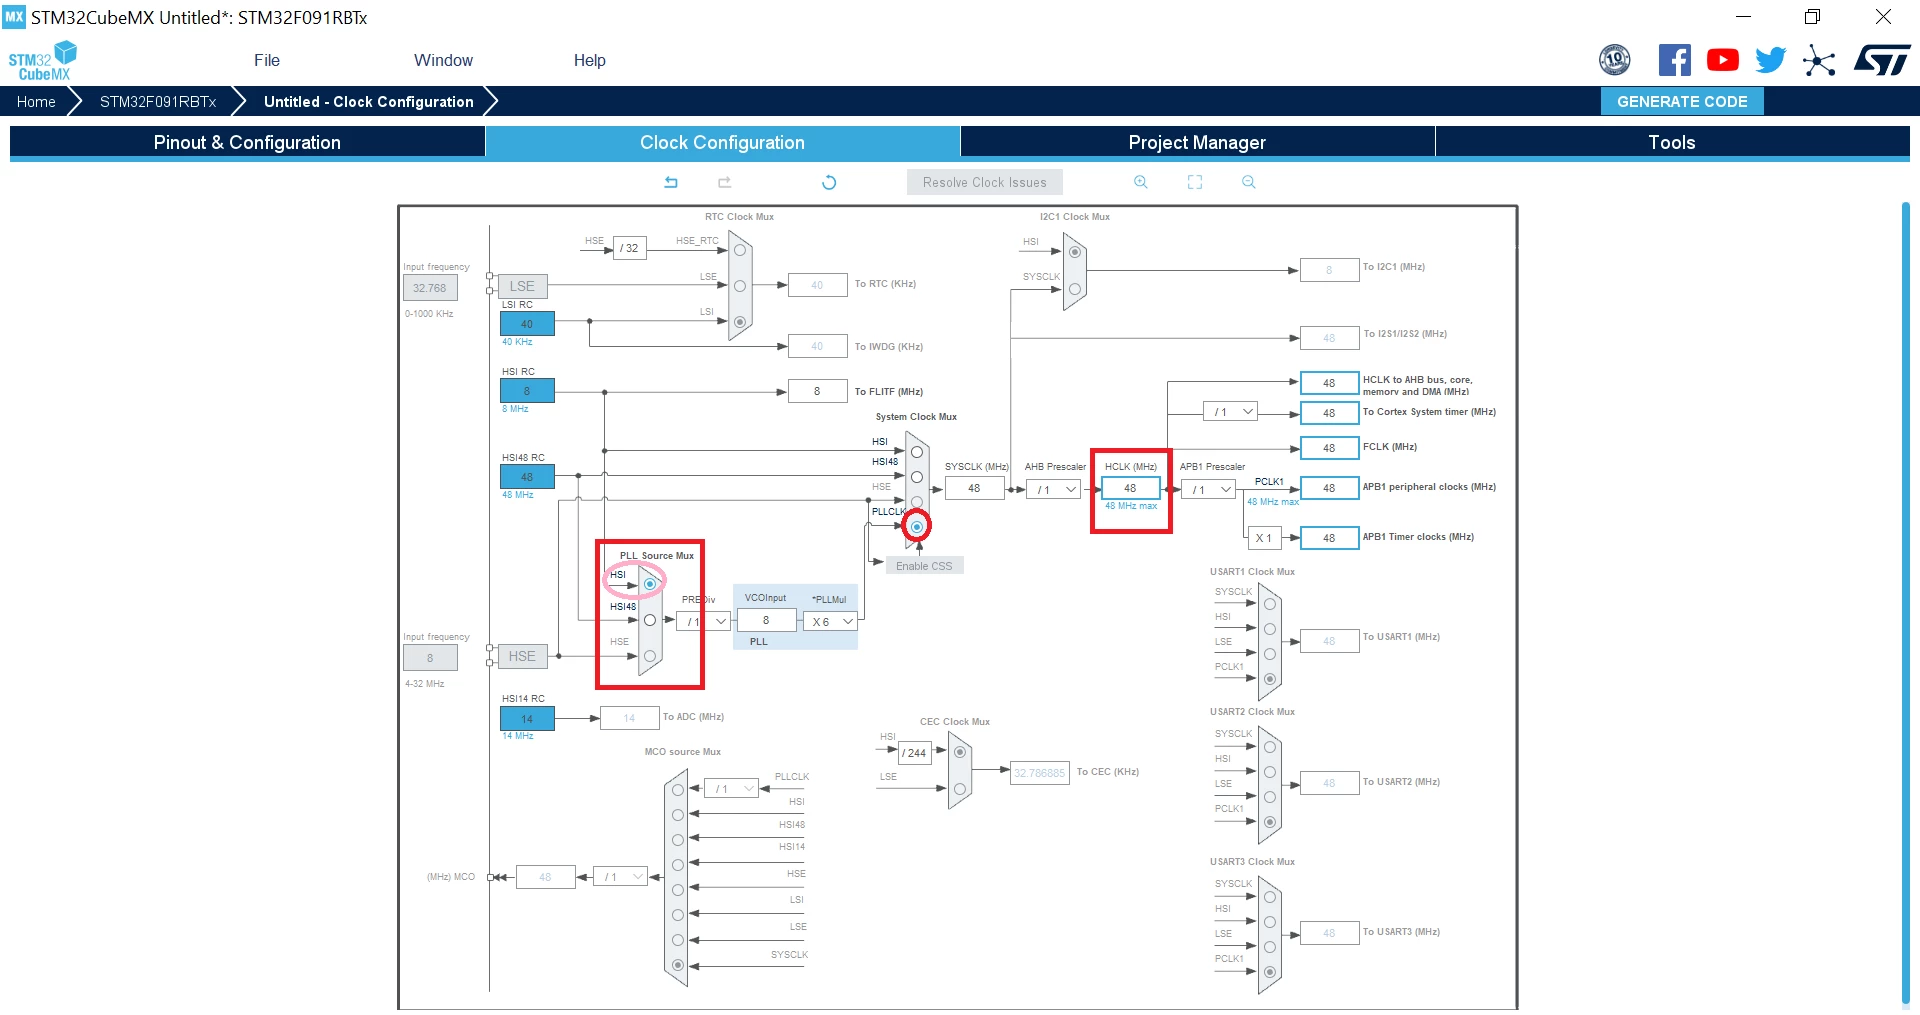The height and width of the screenshot is (1015, 1920).
Task: Click the HCLK (MHz) value field
Action: pyautogui.click(x=1131, y=488)
